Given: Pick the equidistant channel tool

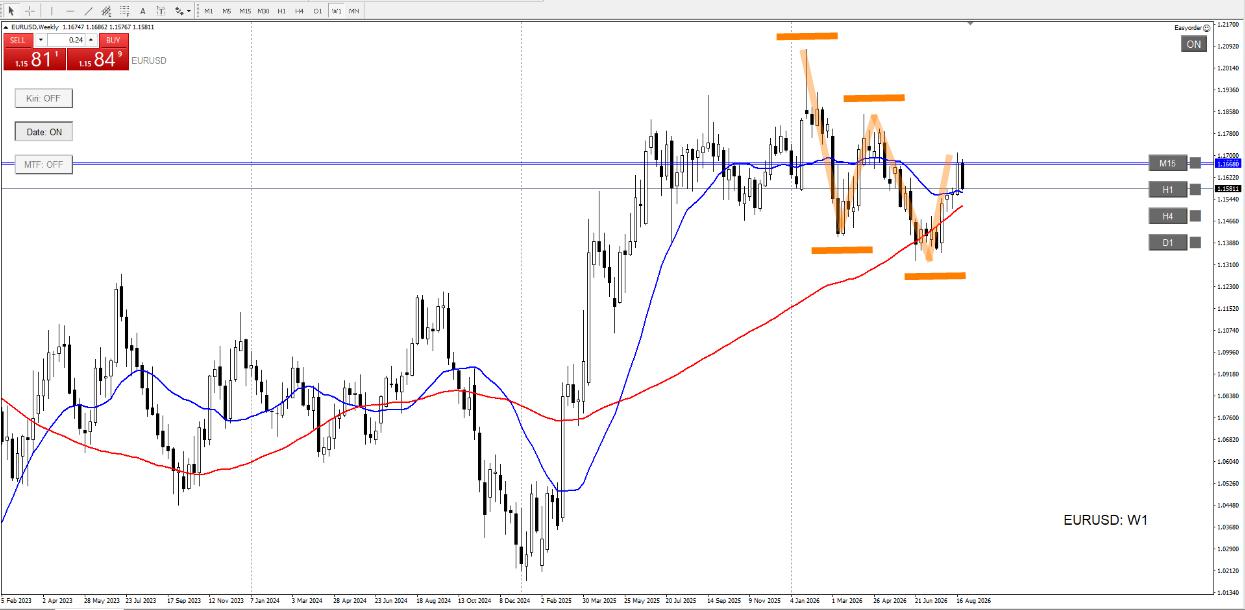Looking at the screenshot, I should pos(106,11).
